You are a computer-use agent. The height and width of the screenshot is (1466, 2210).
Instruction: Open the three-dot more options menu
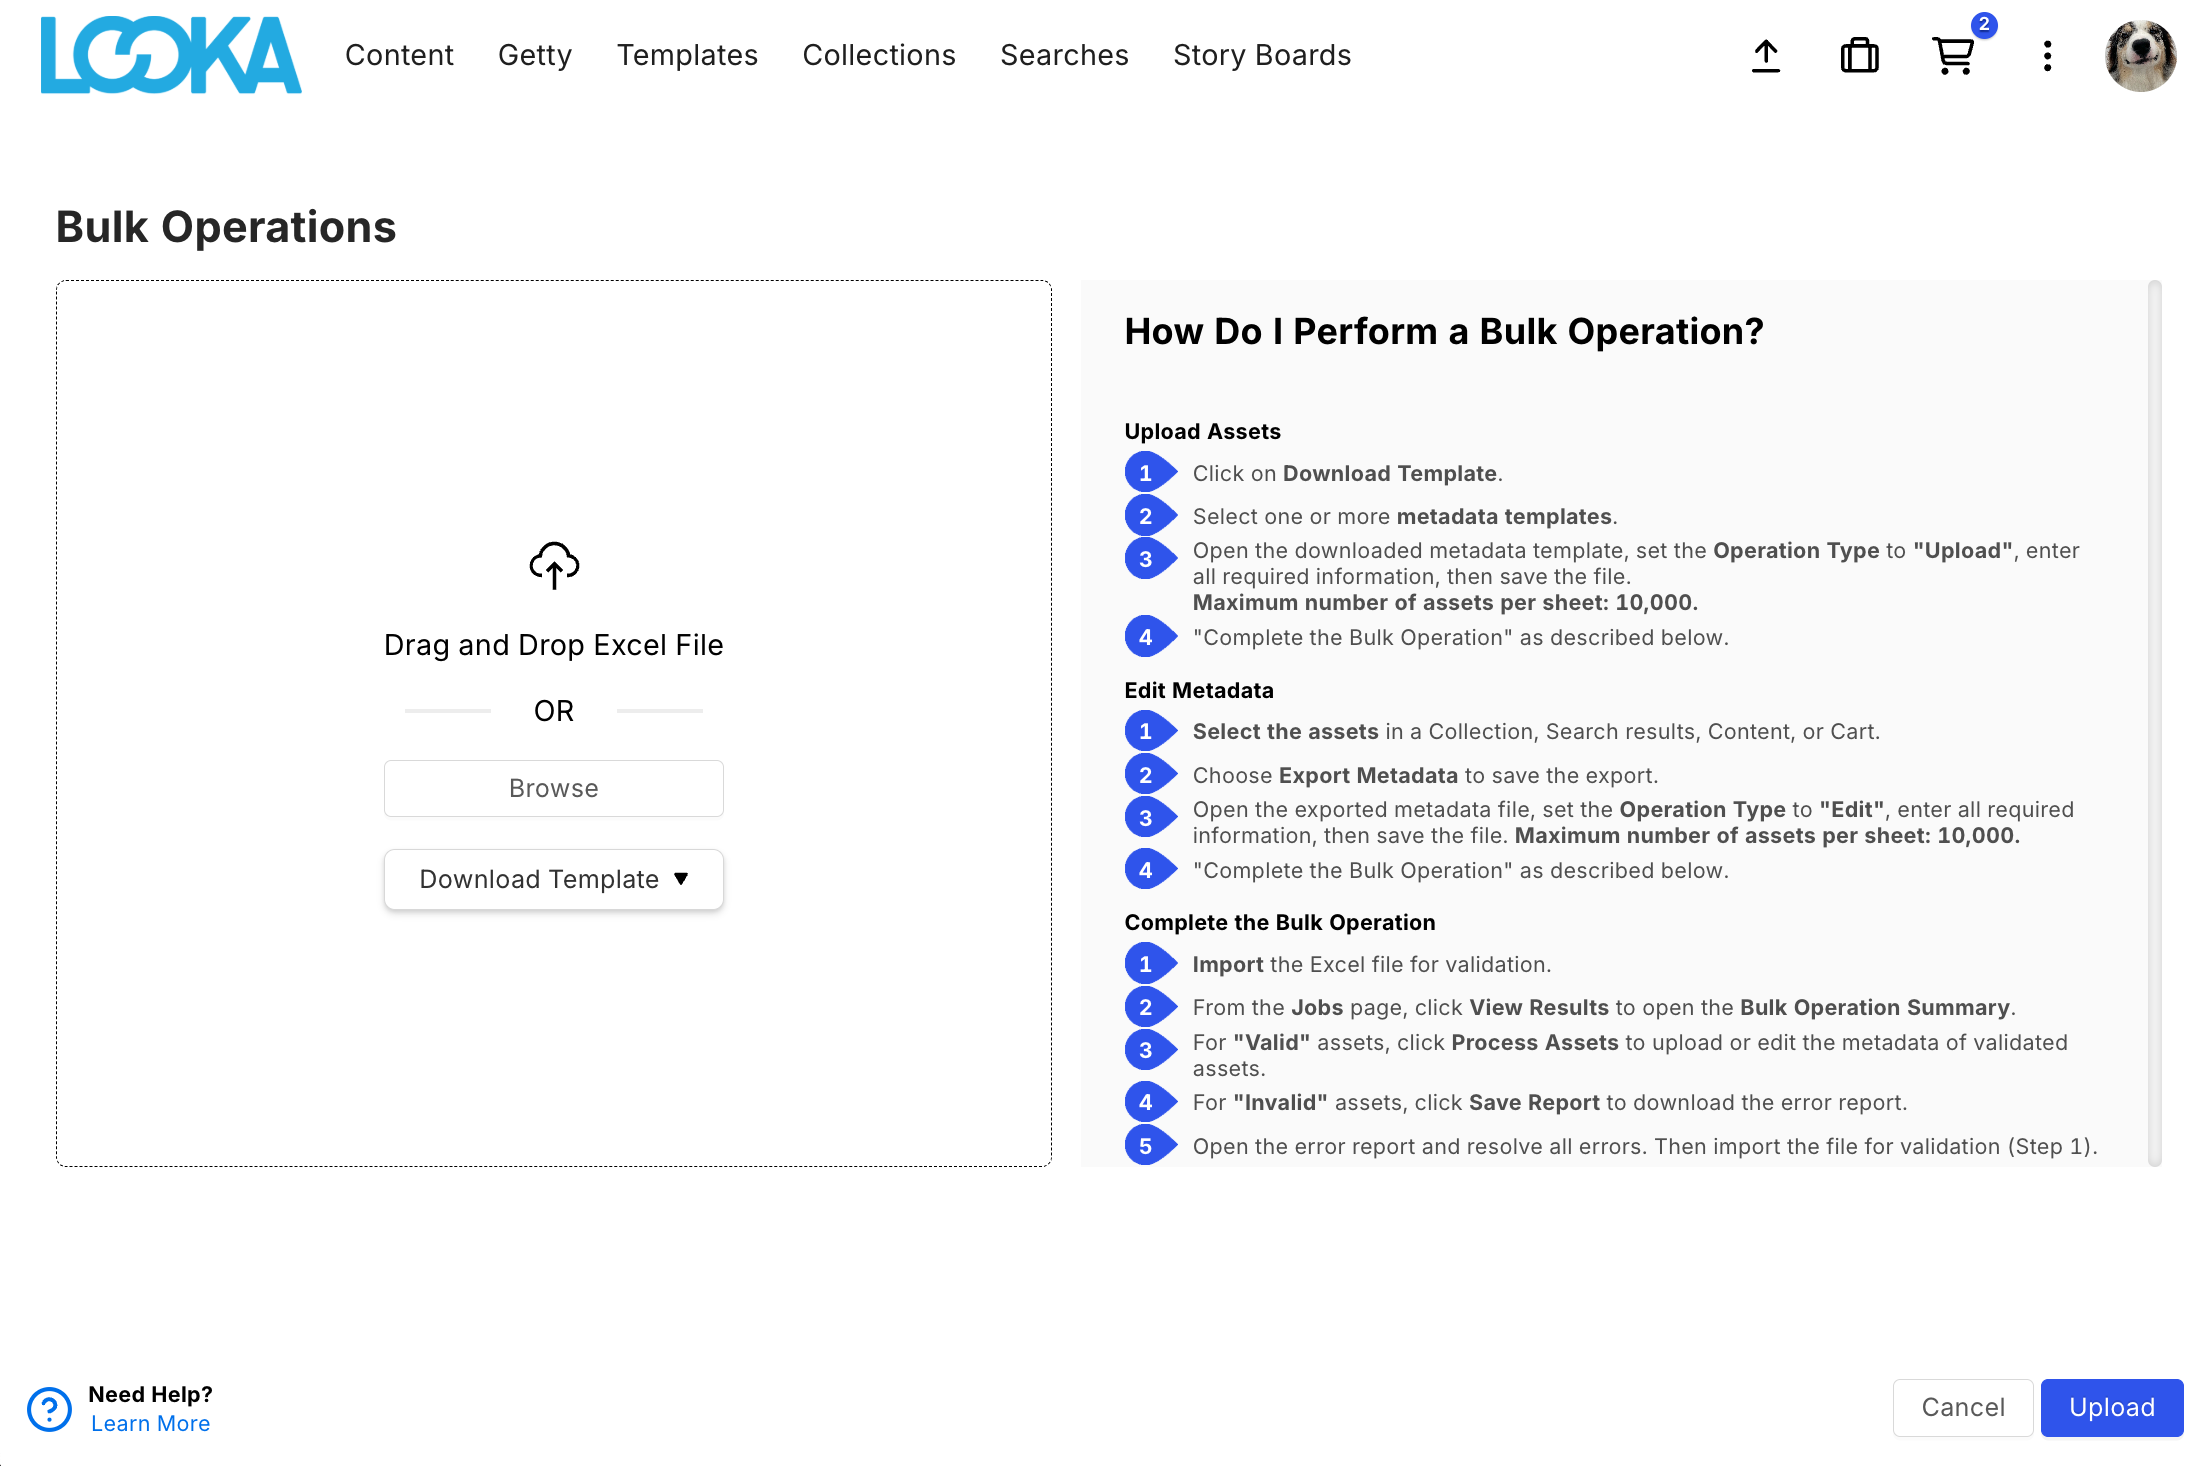[2047, 56]
